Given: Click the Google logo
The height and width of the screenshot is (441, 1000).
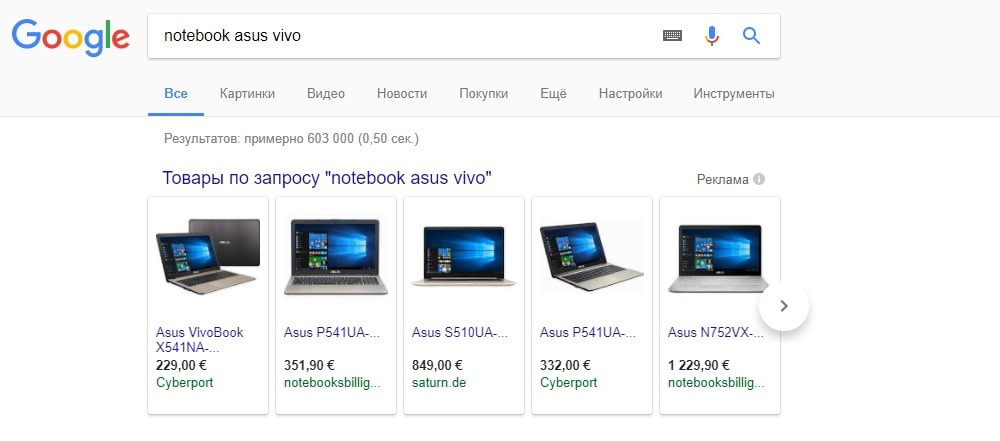Looking at the screenshot, I should point(71,37).
